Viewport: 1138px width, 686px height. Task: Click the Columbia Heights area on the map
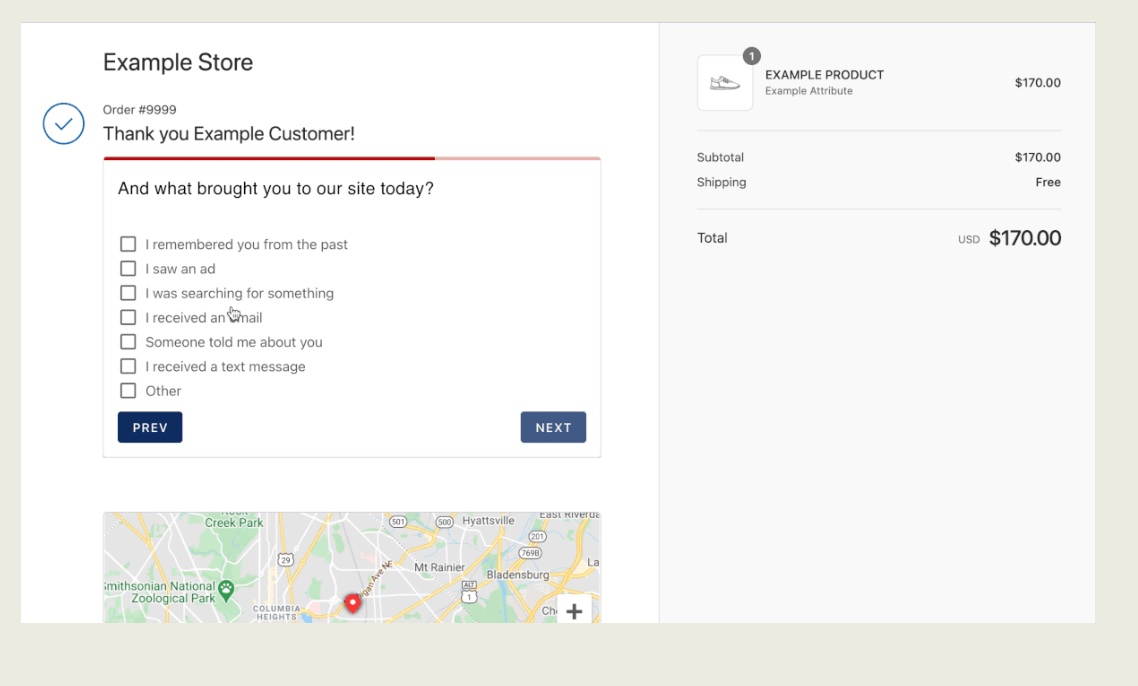277,611
